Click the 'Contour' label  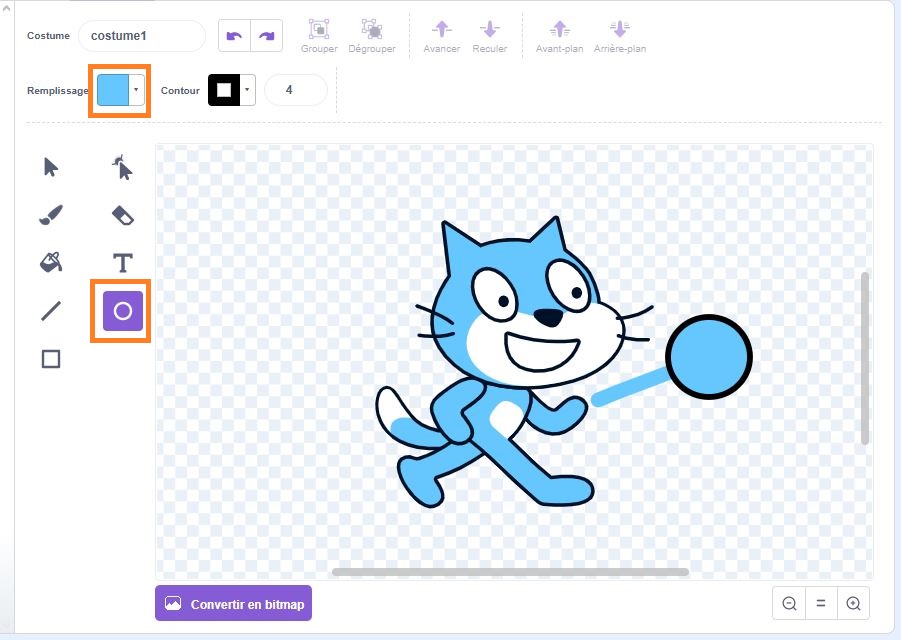[x=180, y=90]
